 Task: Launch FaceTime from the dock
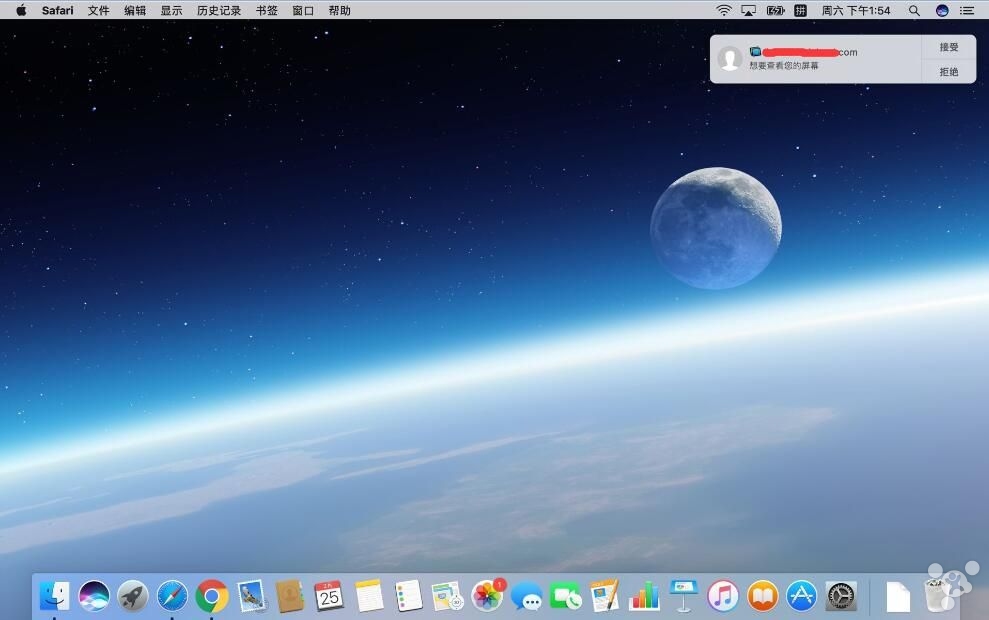pyautogui.click(x=566, y=596)
